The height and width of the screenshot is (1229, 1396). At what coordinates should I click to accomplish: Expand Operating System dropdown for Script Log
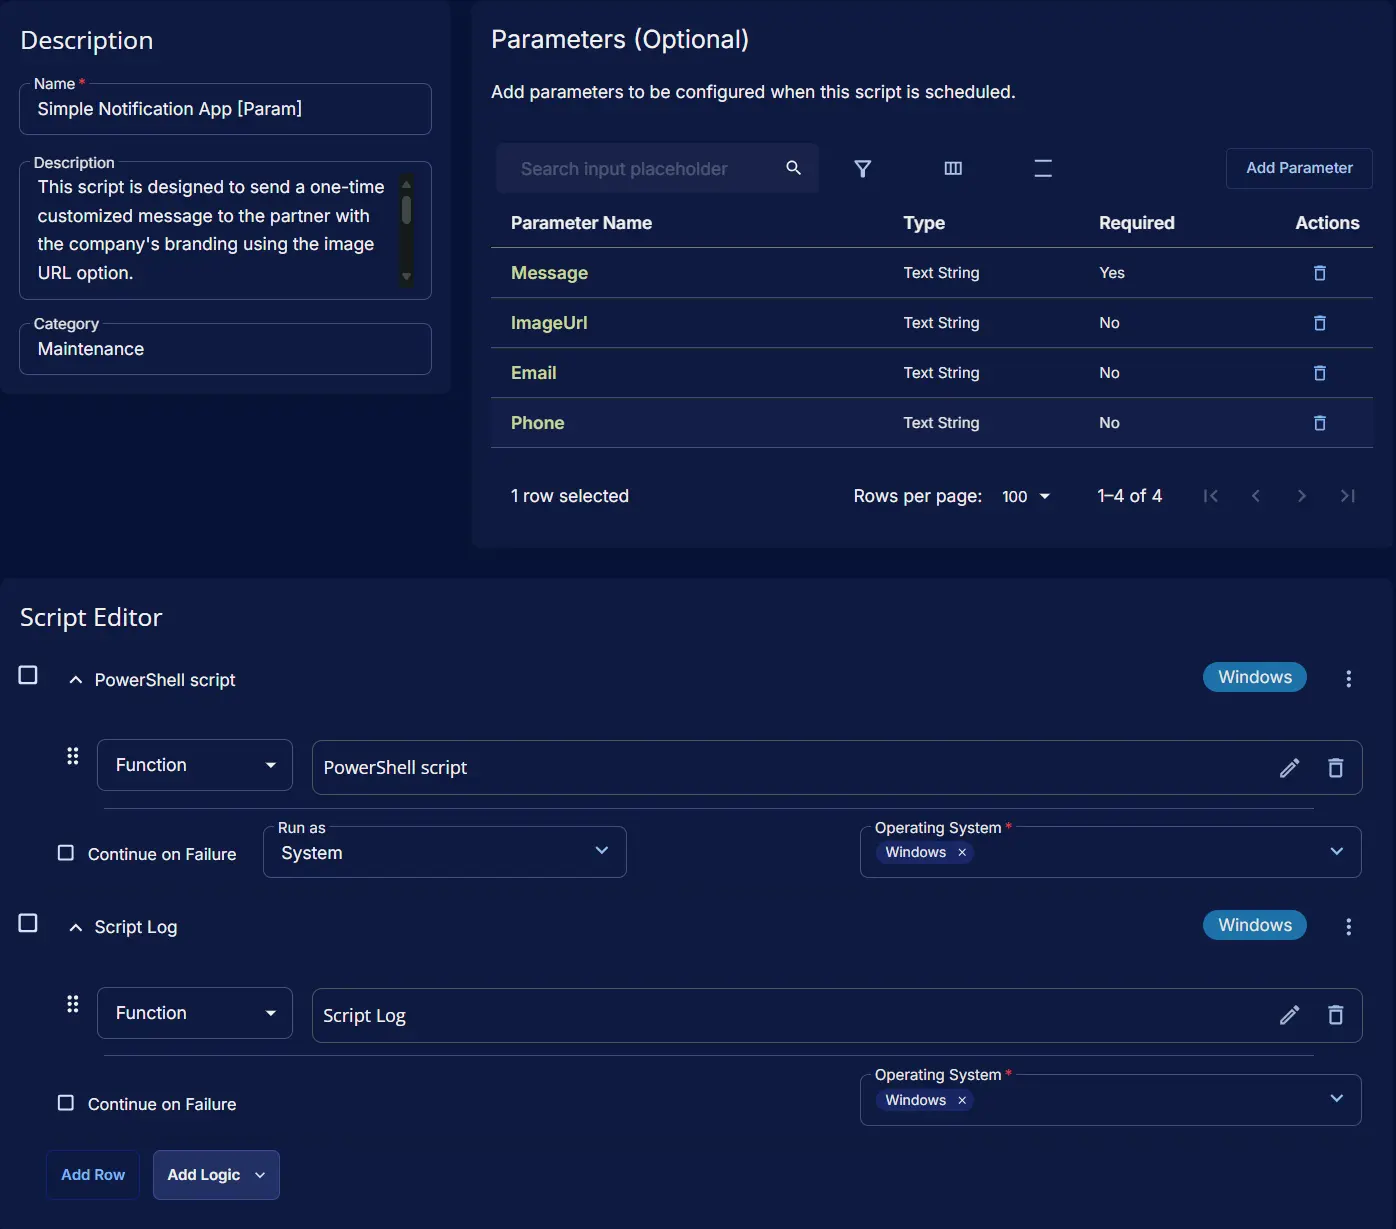1337,1098
